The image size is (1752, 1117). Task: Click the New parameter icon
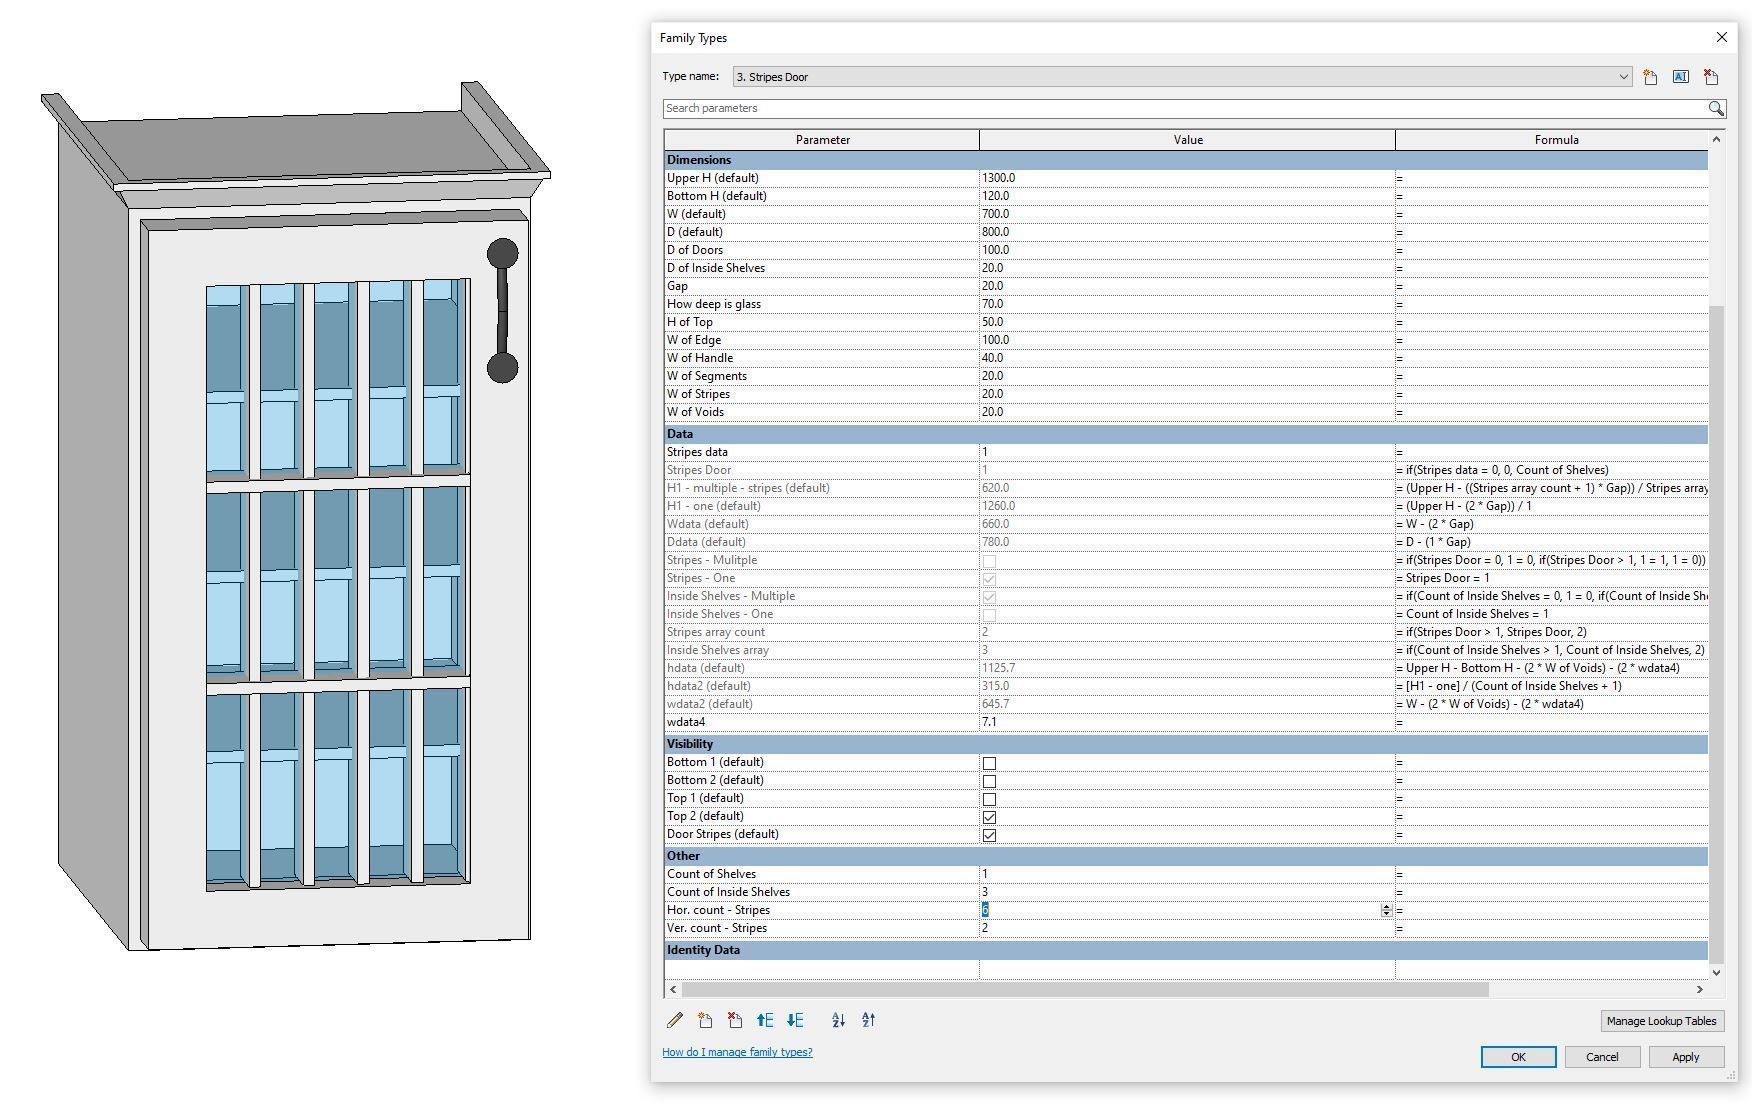pos(705,1020)
